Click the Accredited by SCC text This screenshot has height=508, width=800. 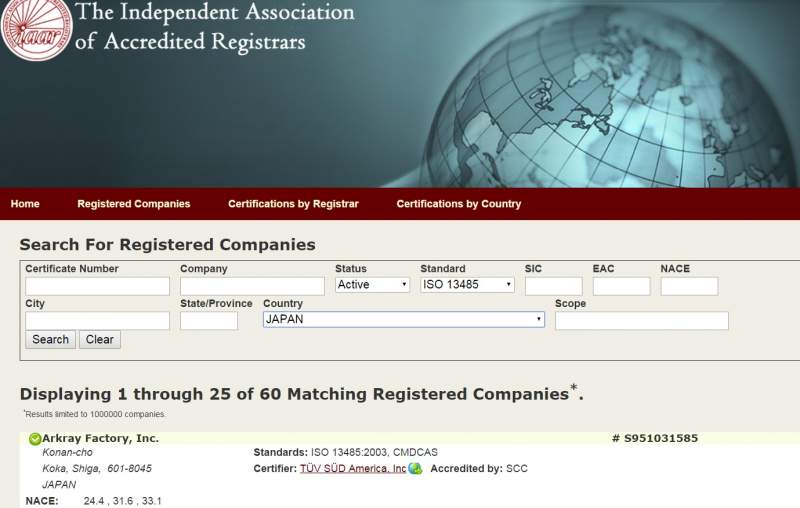click(x=479, y=468)
